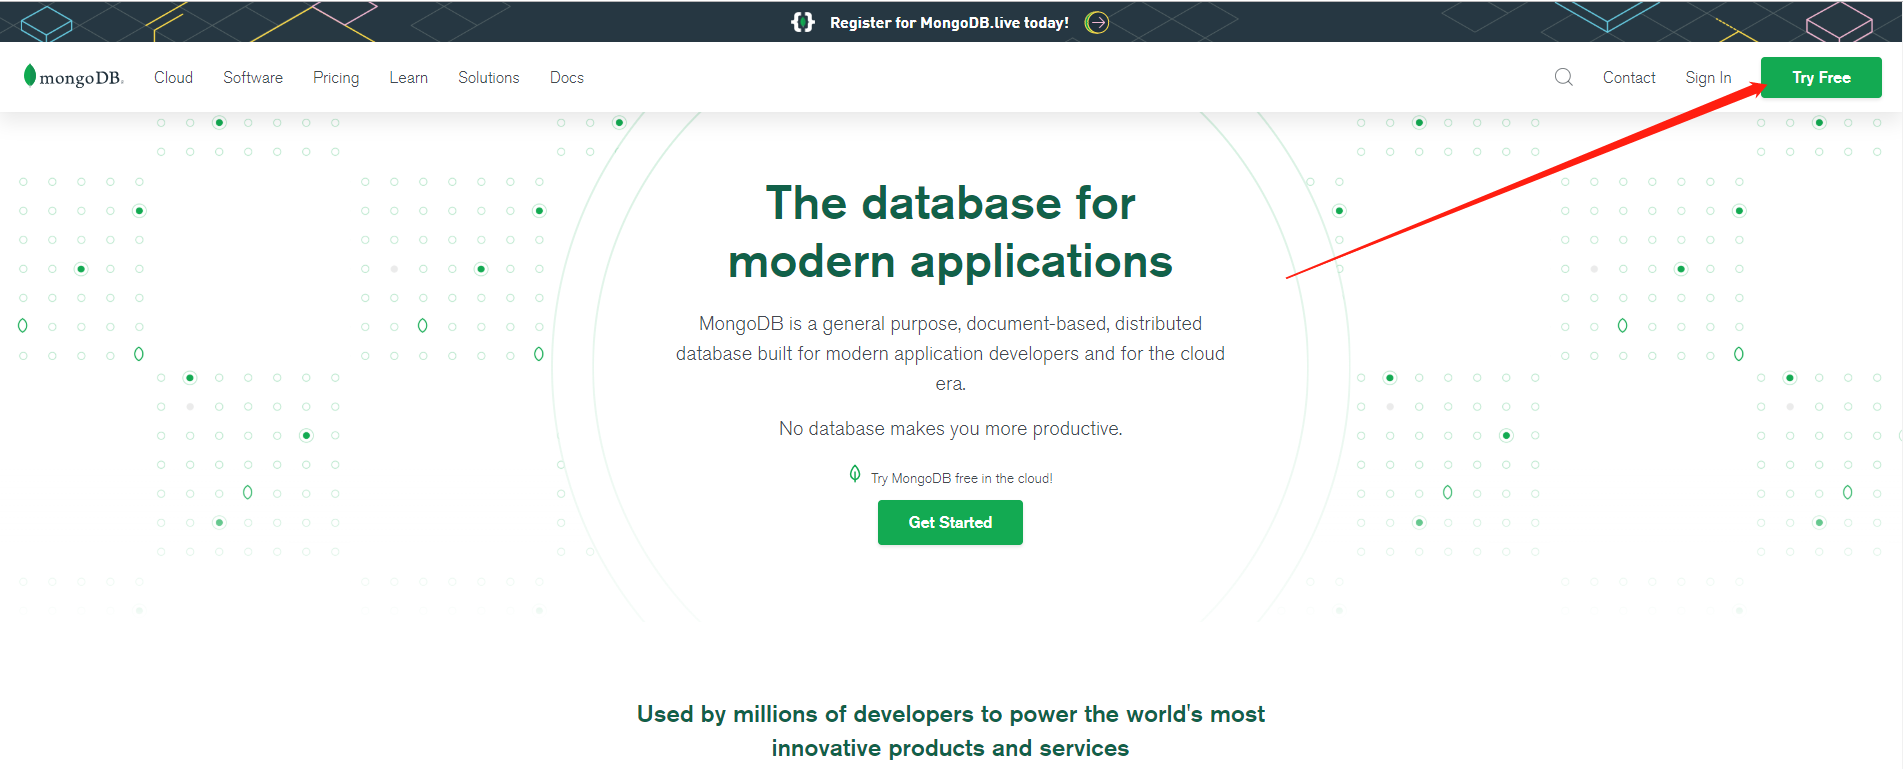Image resolution: width=1903 pixels, height=769 pixels.
Task: Click the Try MongoDB free in the cloud! text
Action: 962,478
